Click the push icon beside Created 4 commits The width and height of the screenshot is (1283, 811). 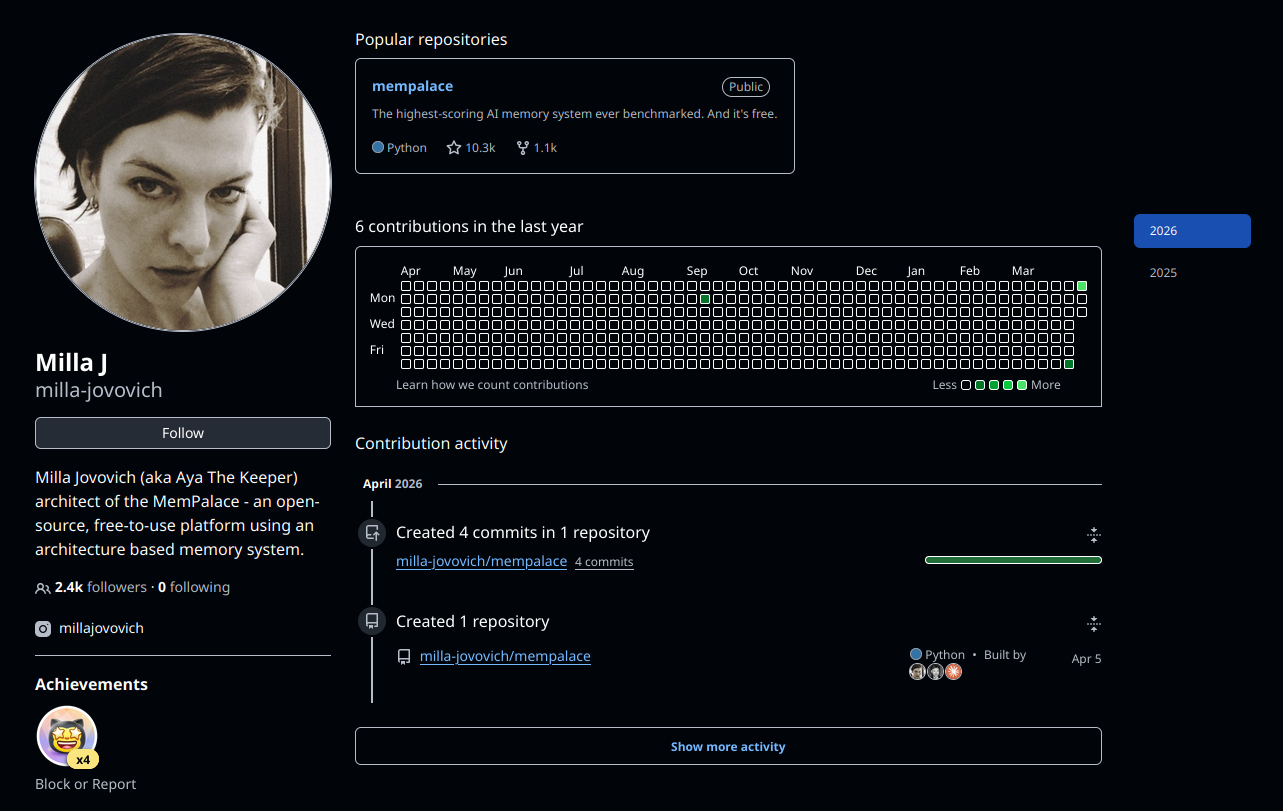point(372,533)
